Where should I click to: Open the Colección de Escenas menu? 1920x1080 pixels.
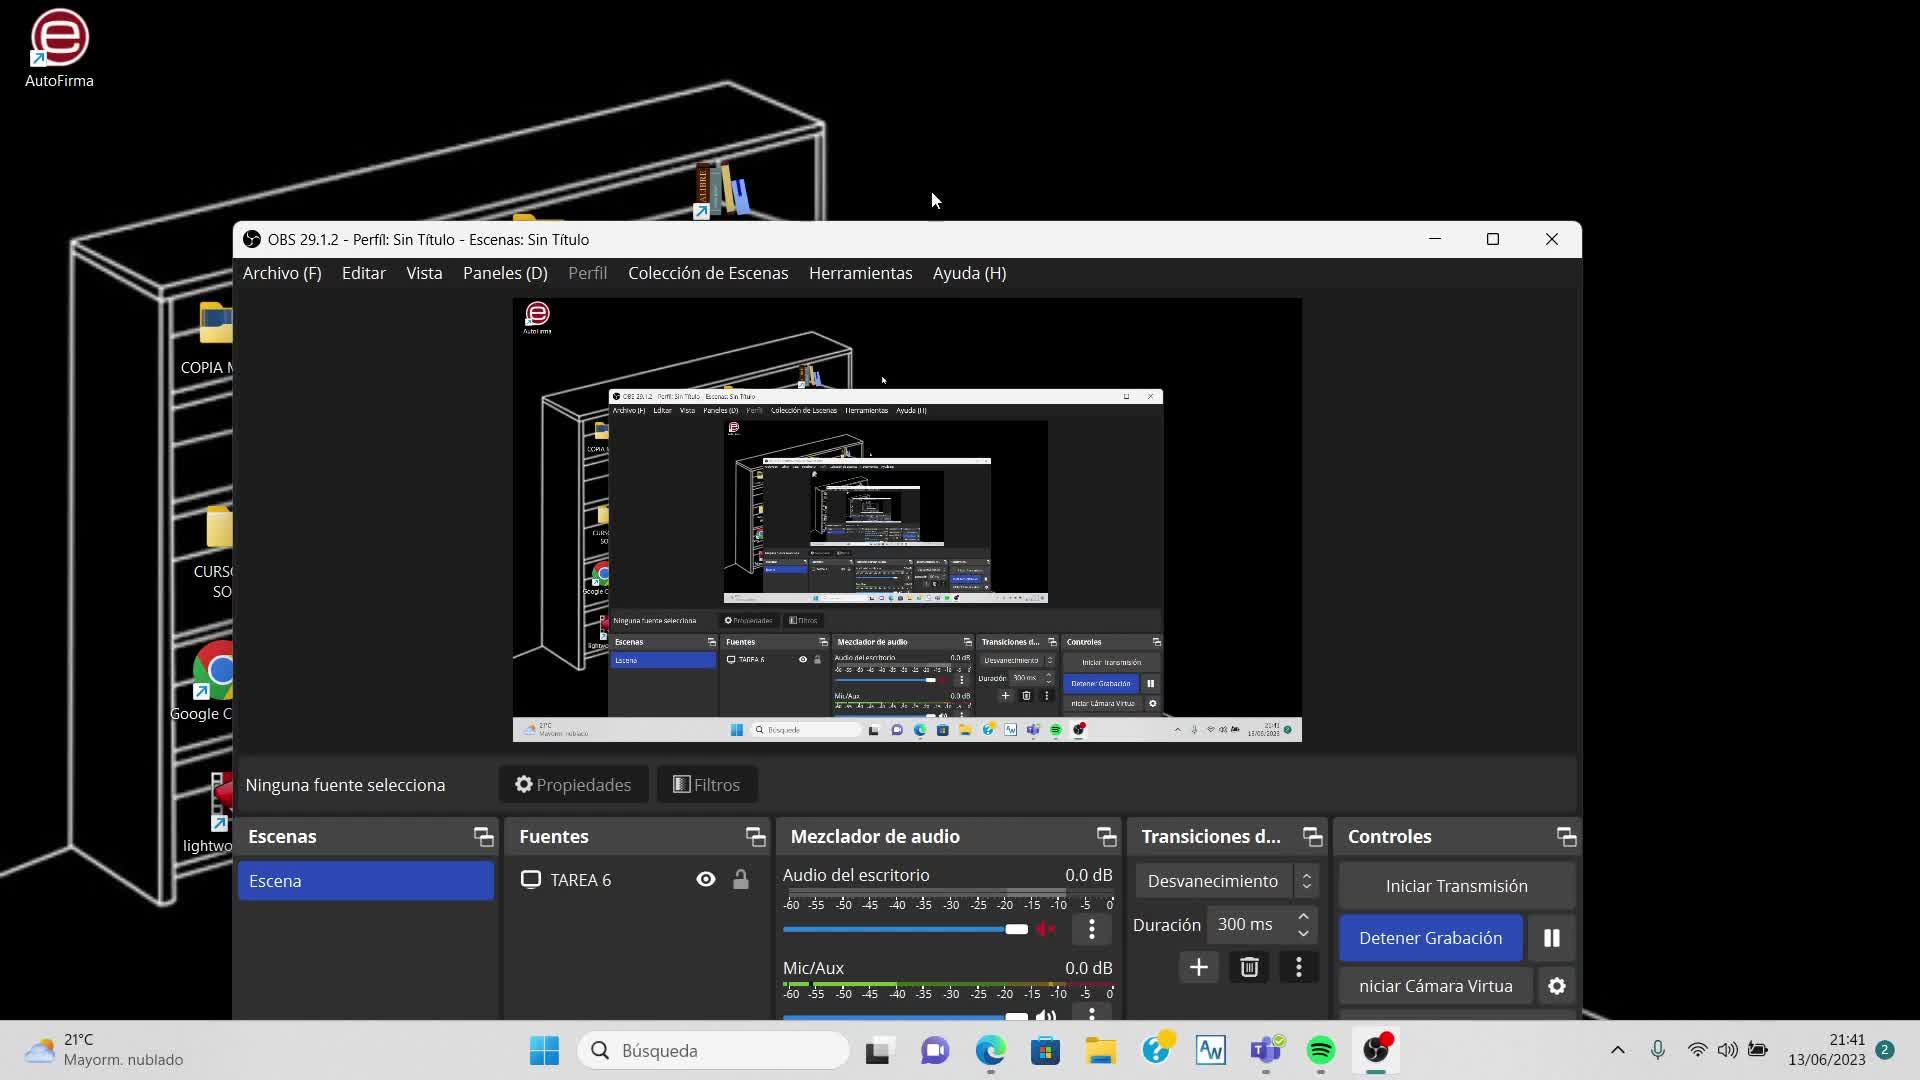(x=708, y=273)
